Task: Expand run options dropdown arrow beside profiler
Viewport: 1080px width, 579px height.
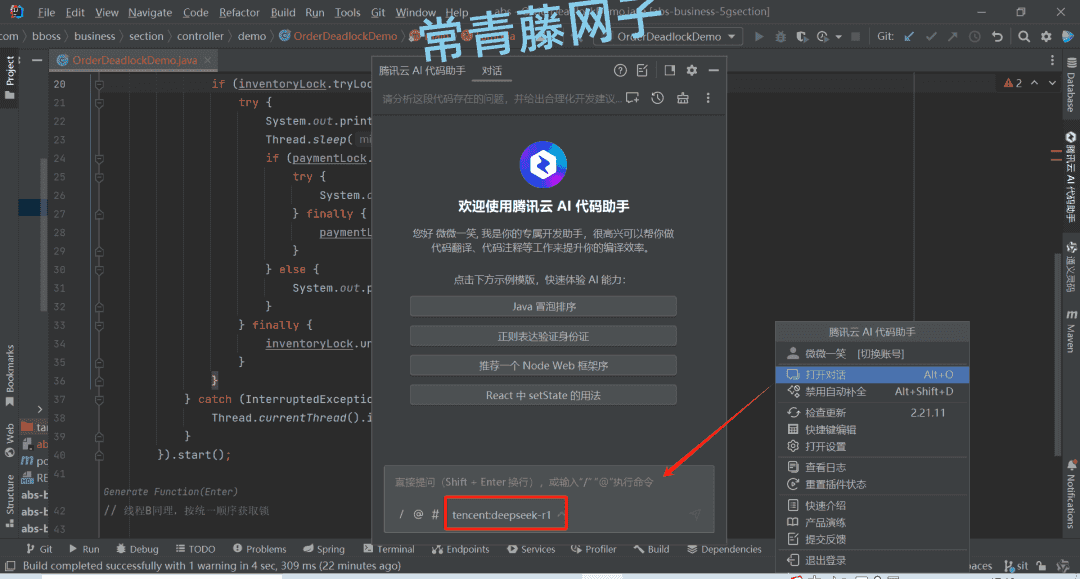Action: [838, 36]
